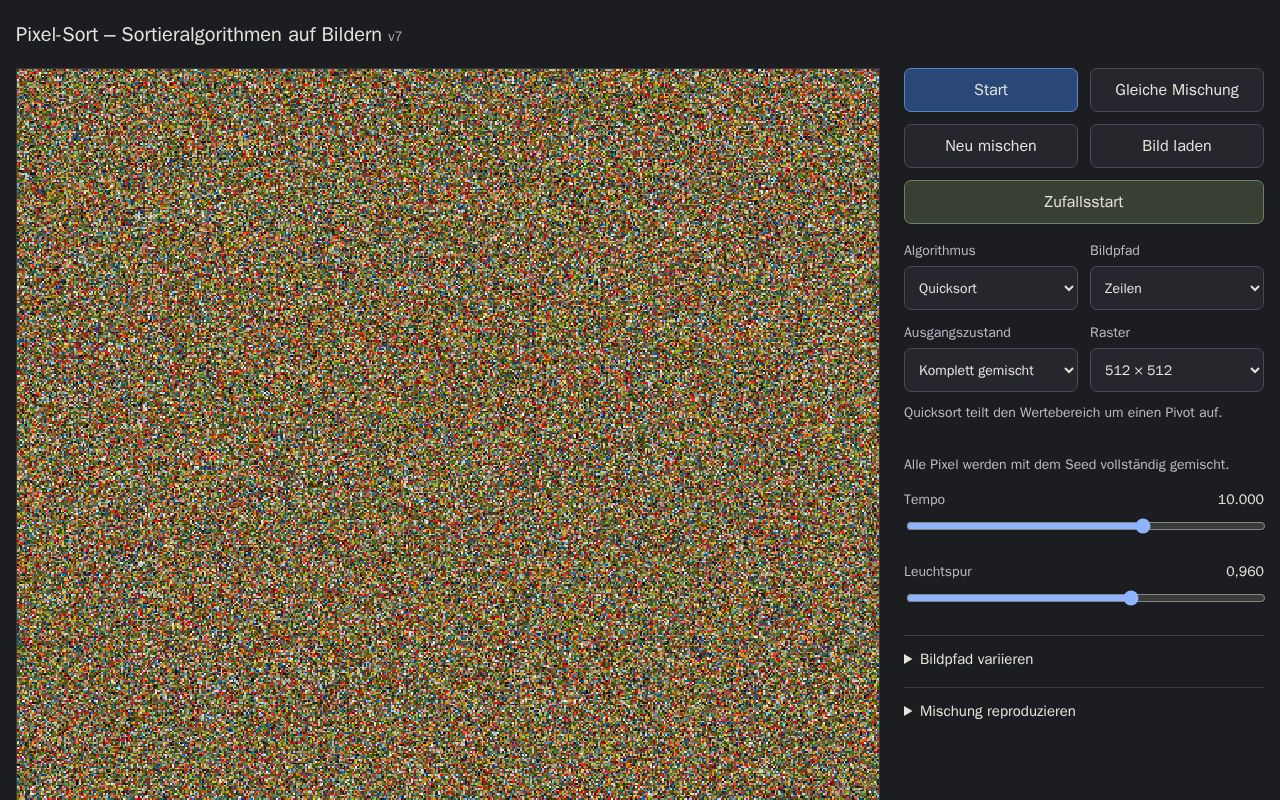Click the Tempo value 10.000
This screenshot has height=800, width=1280.
tap(1240, 499)
